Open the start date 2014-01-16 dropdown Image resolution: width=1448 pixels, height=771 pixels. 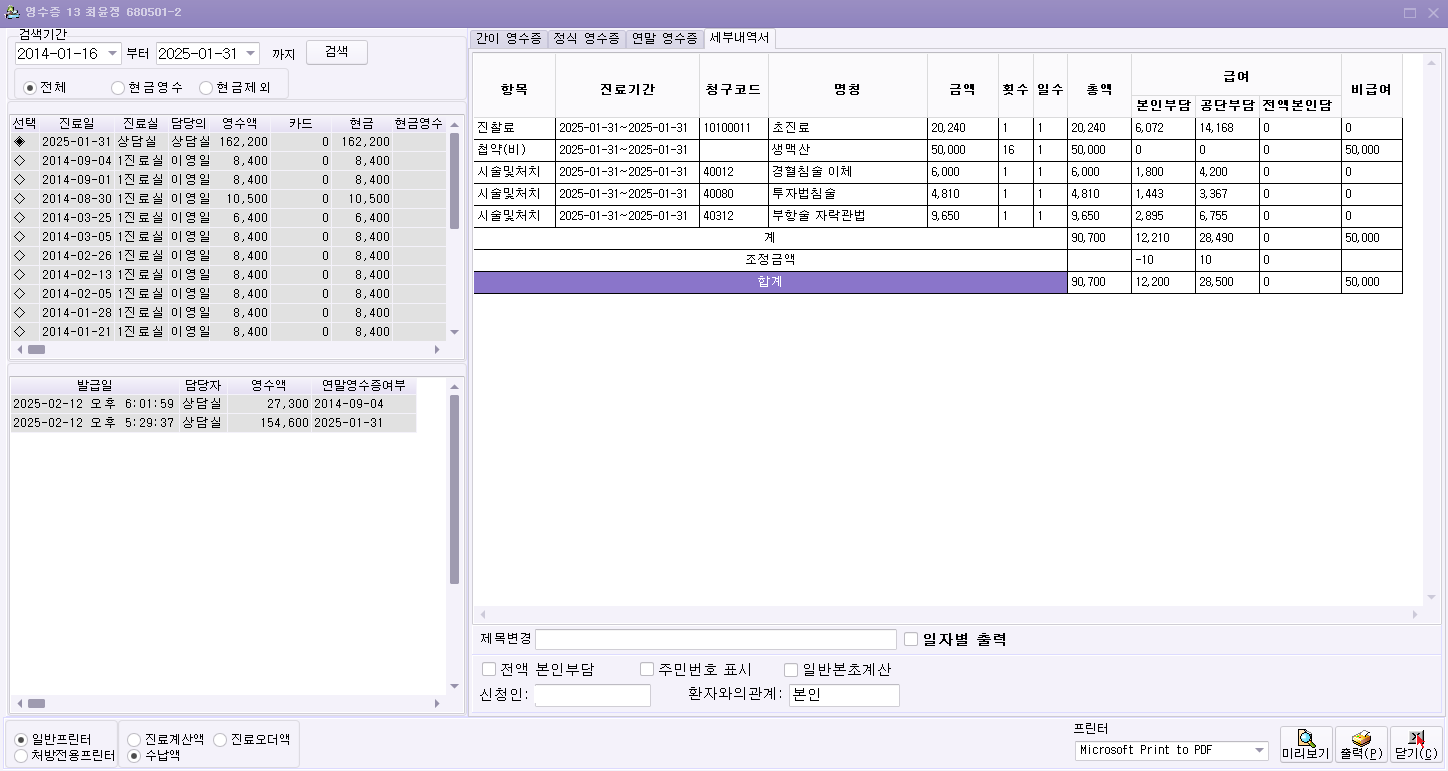point(111,53)
